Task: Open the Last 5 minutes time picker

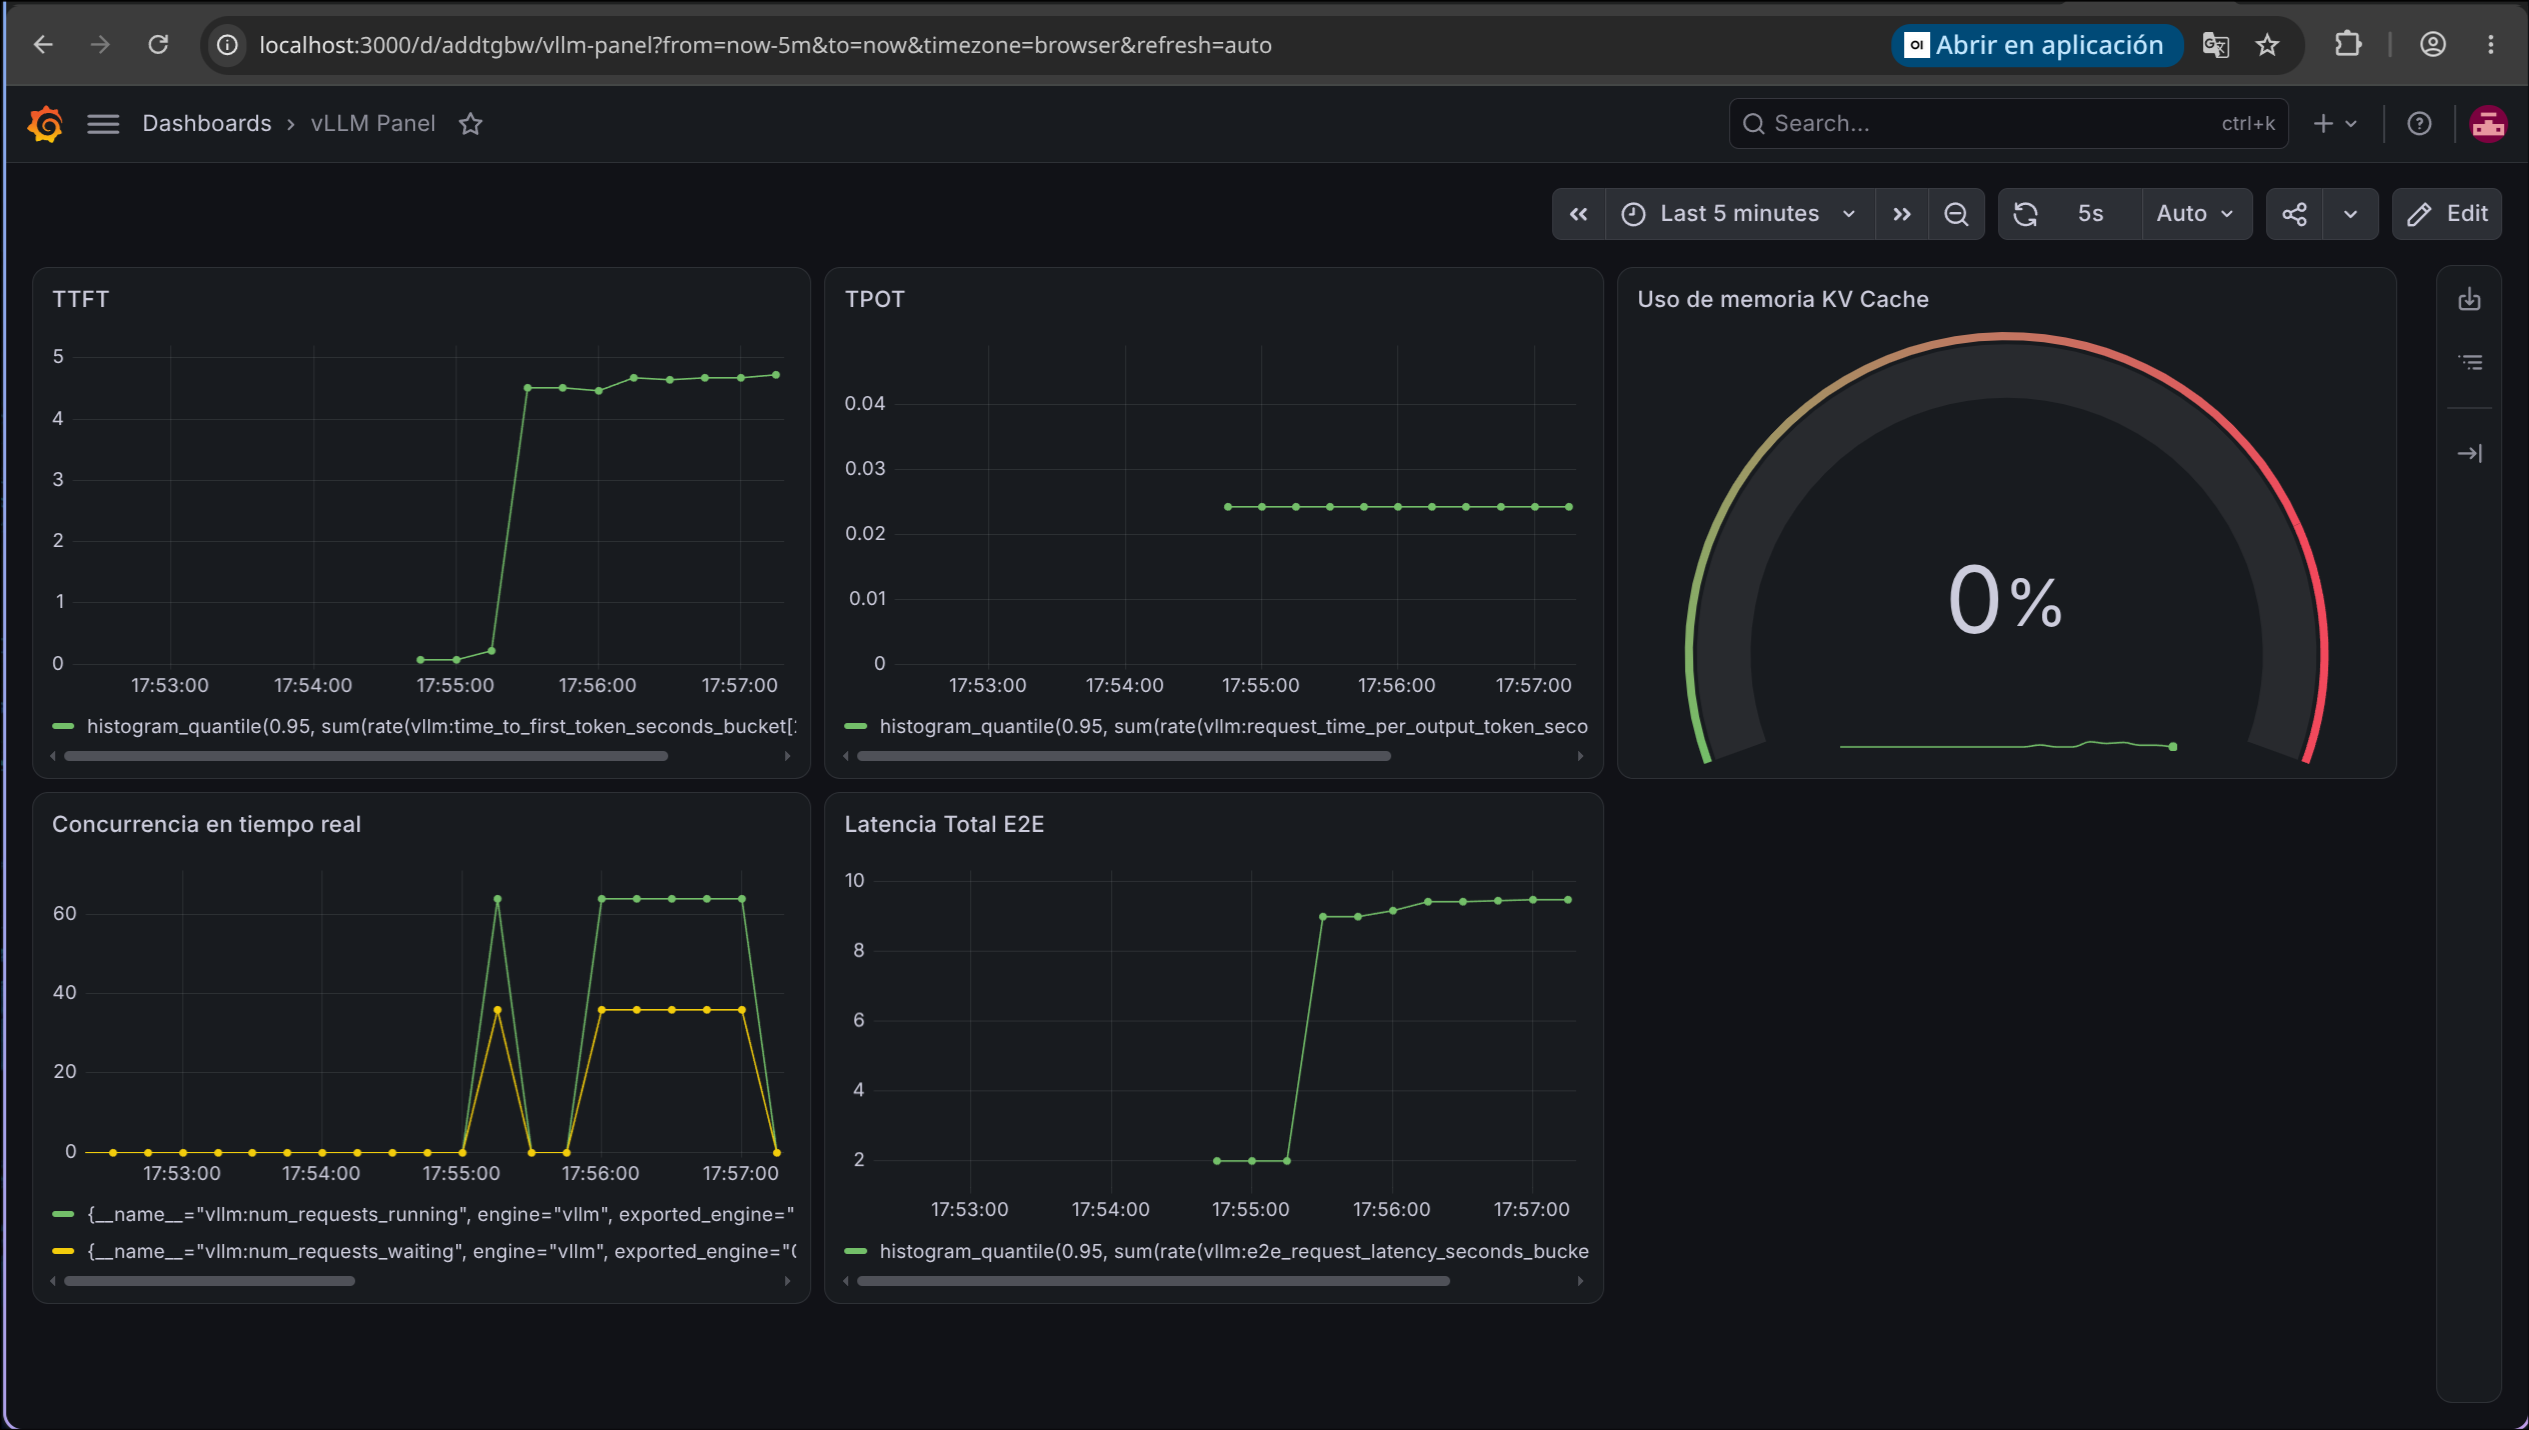Action: tap(1740, 214)
